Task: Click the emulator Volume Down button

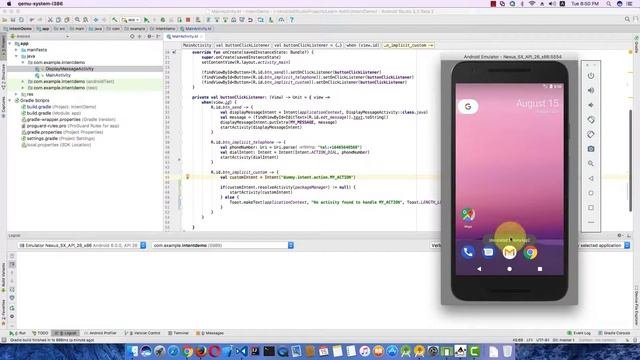Action: tap(591, 105)
